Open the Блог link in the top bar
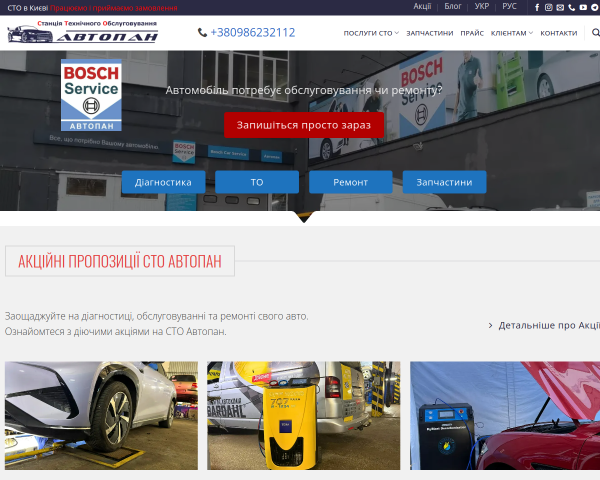 [x=453, y=7]
